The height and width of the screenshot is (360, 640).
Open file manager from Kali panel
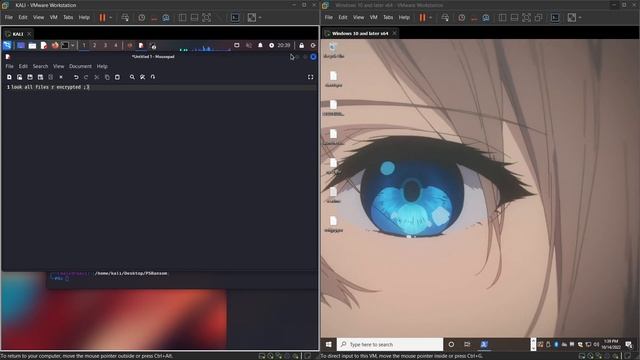(32, 45)
